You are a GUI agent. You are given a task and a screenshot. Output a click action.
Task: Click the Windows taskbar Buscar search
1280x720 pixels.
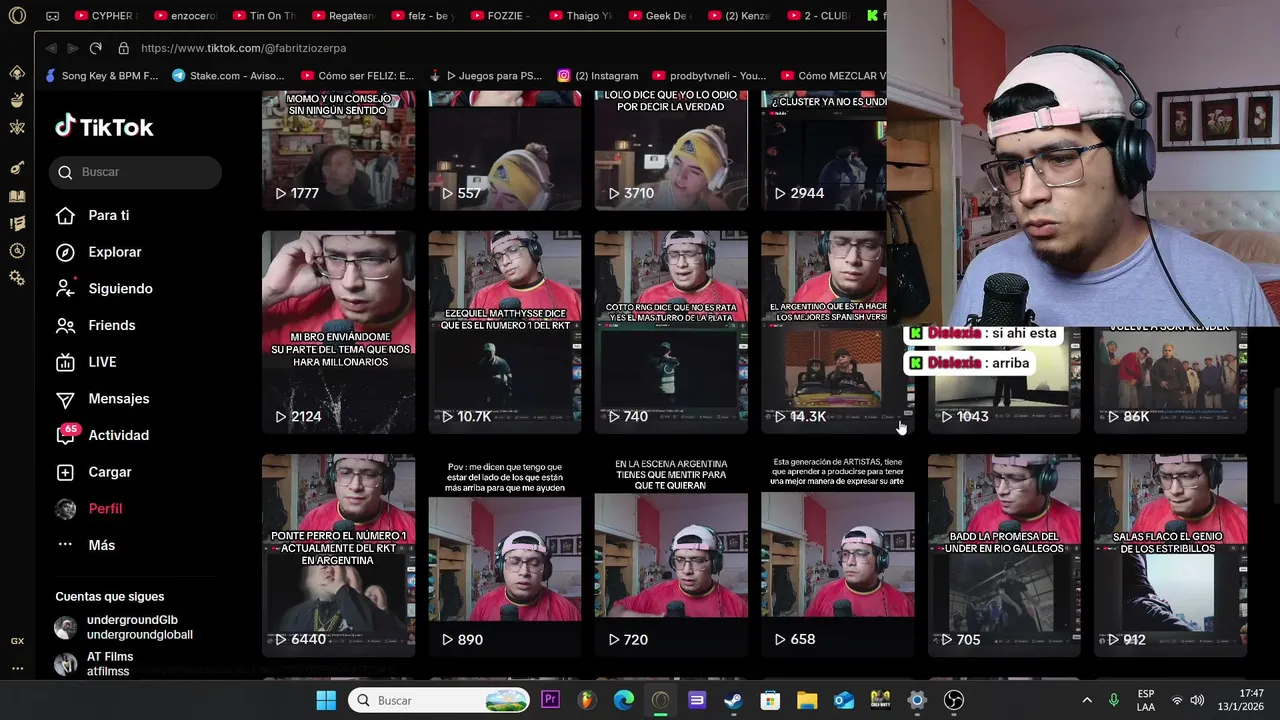441,700
